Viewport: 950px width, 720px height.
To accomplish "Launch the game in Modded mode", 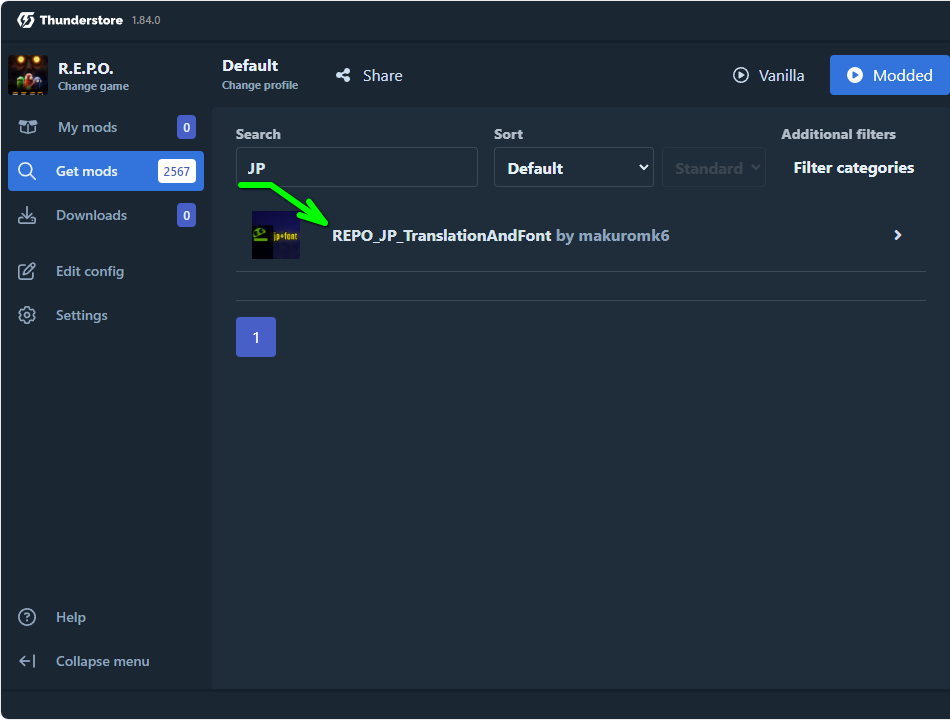I will point(889,75).
